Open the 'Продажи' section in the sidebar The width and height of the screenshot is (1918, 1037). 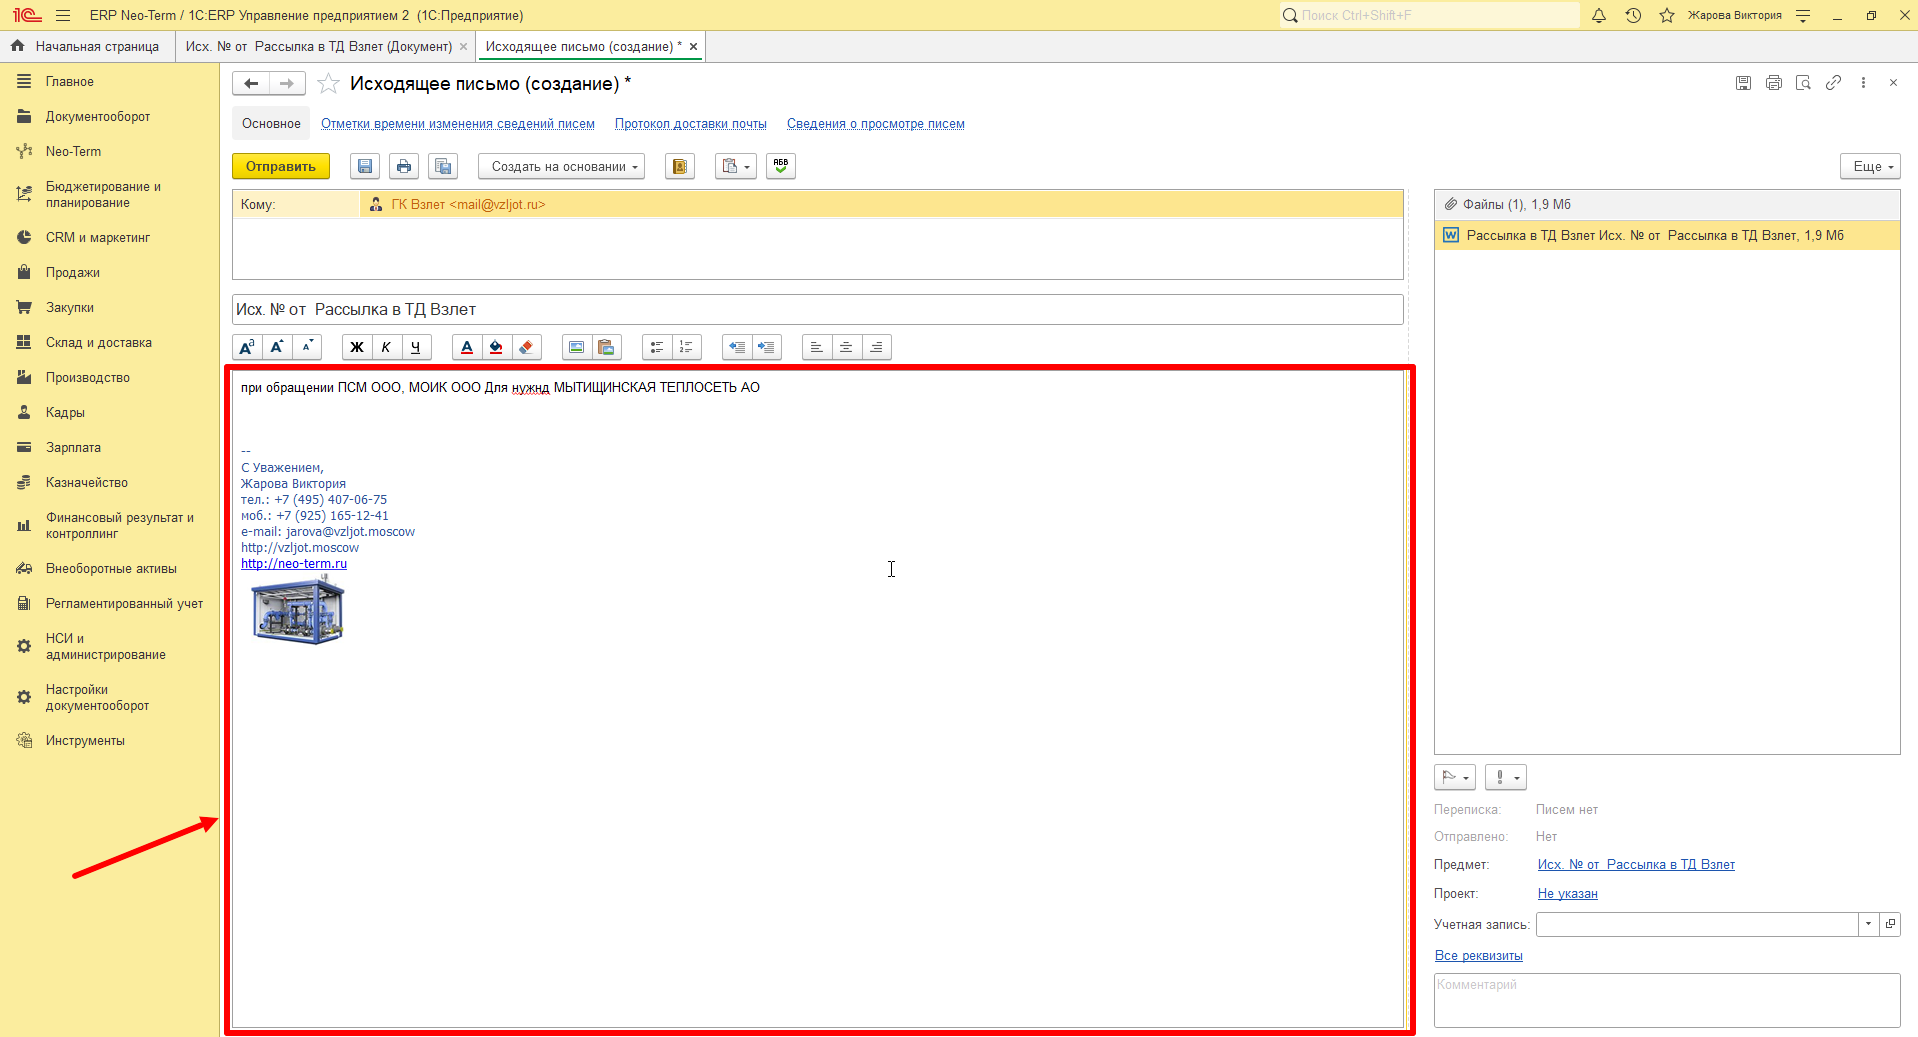72,273
